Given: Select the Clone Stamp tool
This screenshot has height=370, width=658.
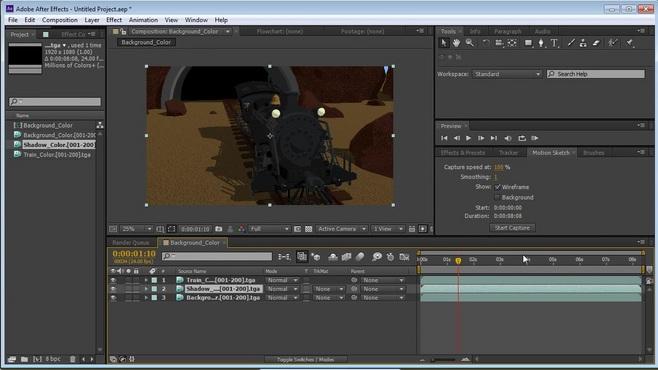Looking at the screenshot, I should [583, 43].
